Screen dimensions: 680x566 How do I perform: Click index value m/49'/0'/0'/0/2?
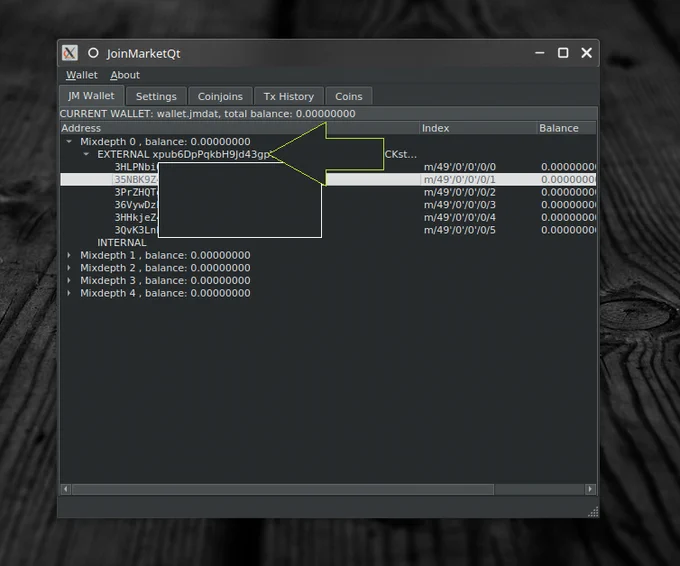460,192
